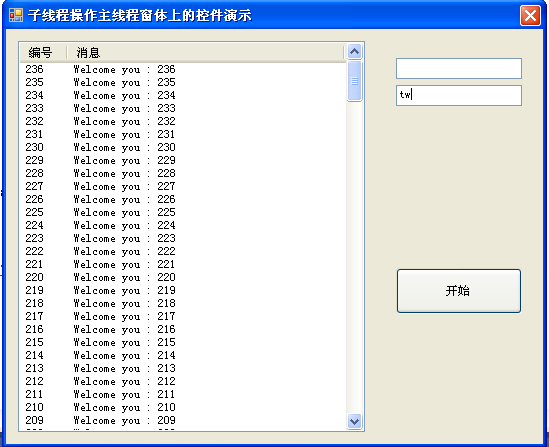Select row 'Welcome you : 212'
This screenshot has height=447, width=549.
pyautogui.click(x=183, y=381)
